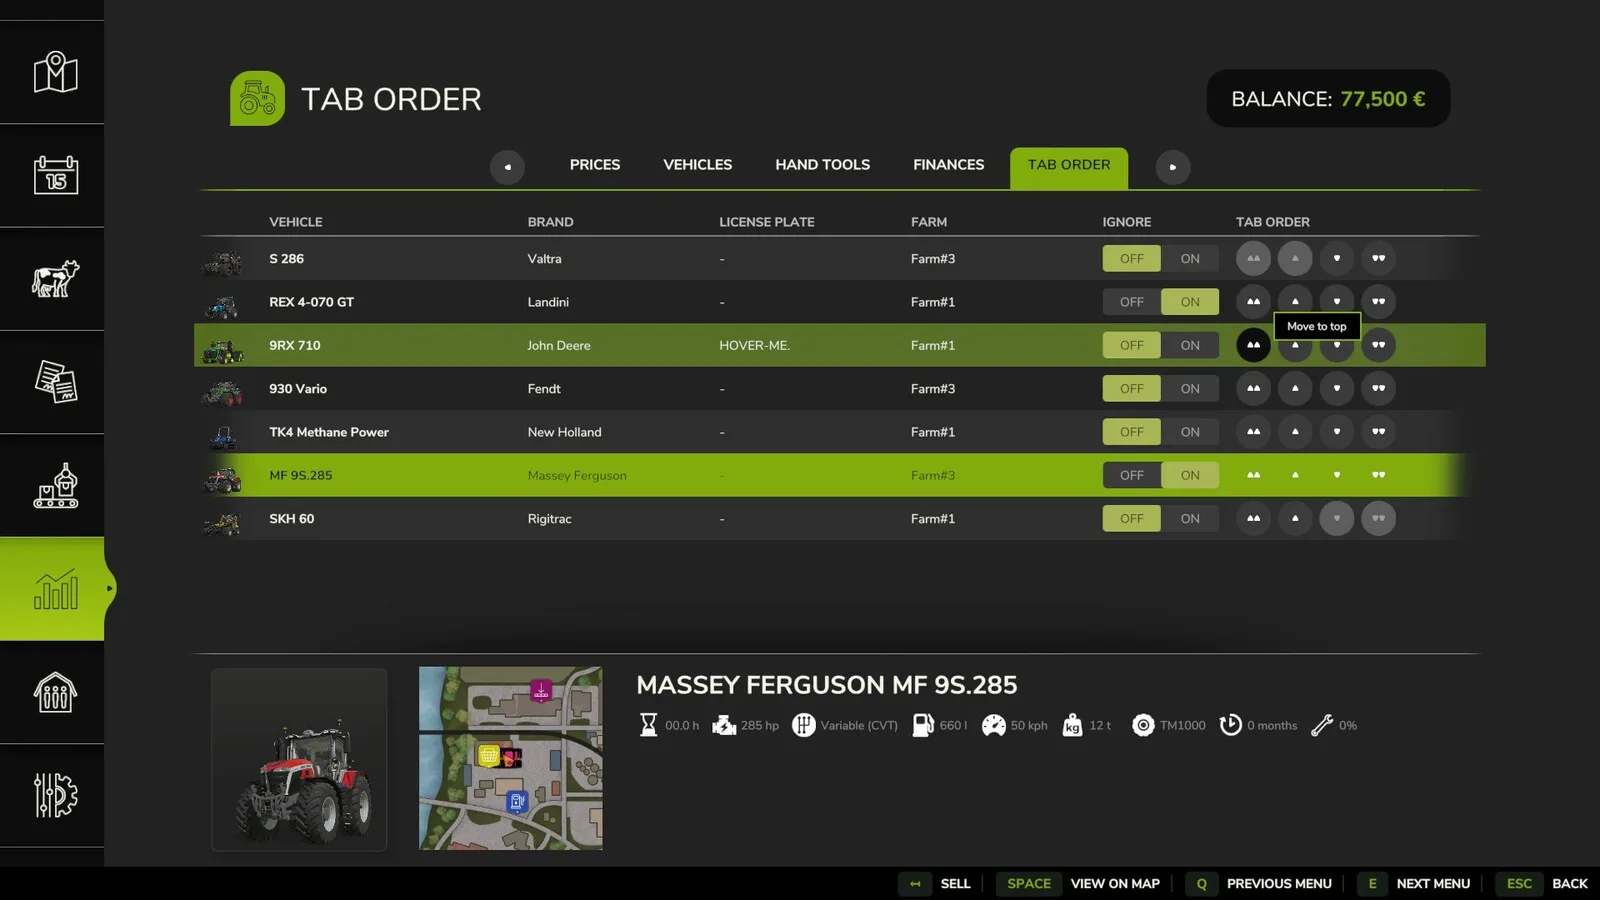This screenshot has width=1600, height=900.
Task: Open the silo storage sidebar icon
Action: (x=55, y=692)
